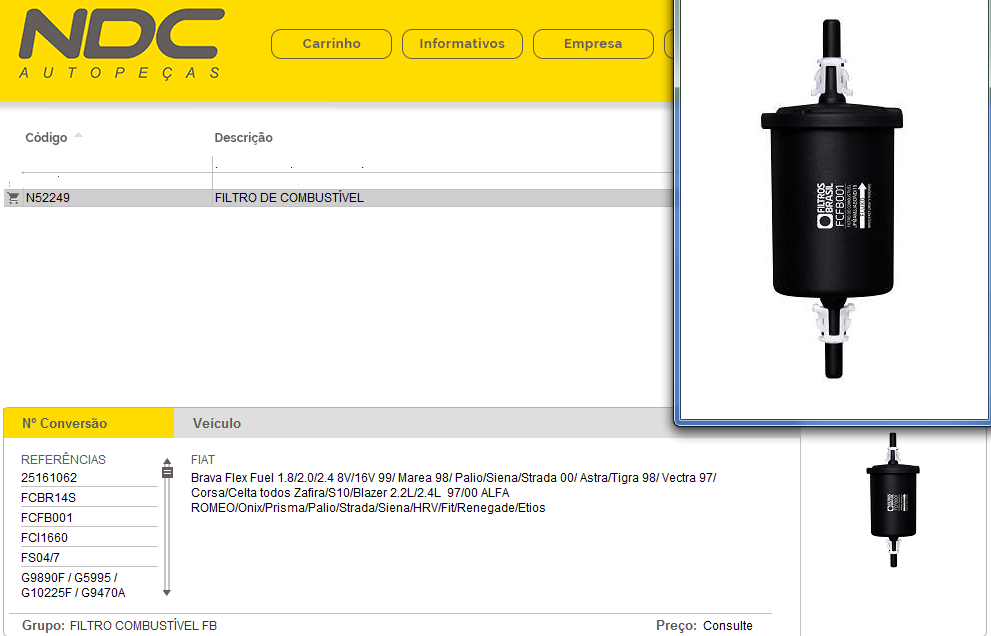Viewport: 991px width, 636px height.
Task: Open the Carrinho page
Action: [331, 44]
